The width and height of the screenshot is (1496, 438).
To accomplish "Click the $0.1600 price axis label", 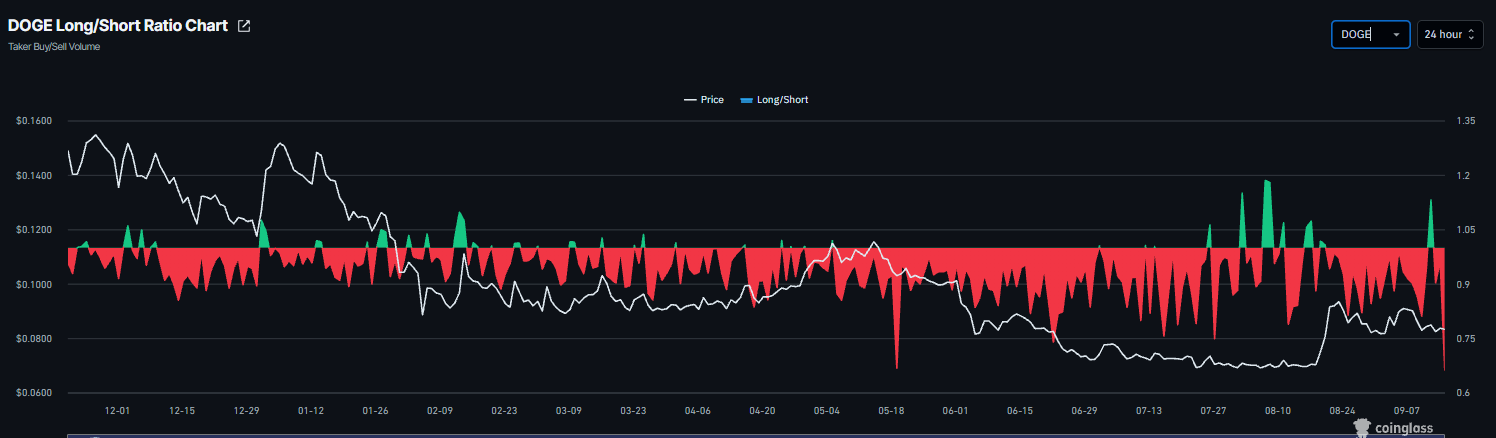I will click(x=34, y=121).
